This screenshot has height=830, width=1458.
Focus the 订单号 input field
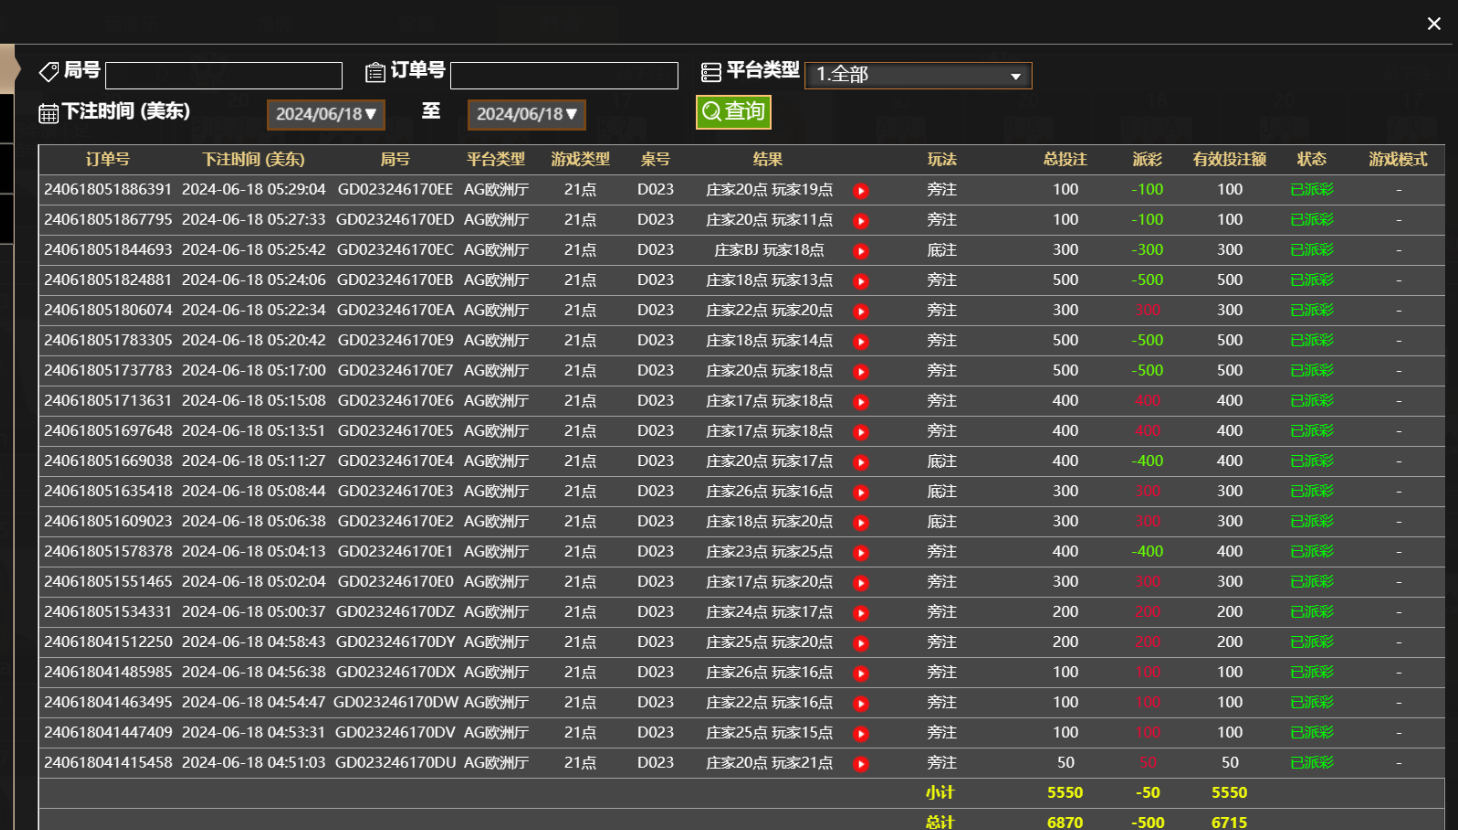coord(564,75)
